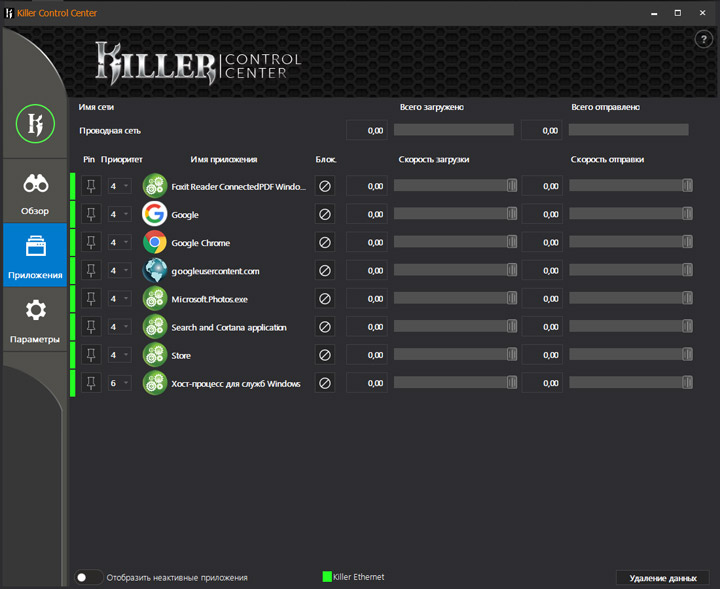Screen dimensions: 720x589
Task: Sort by Скорость загрузки column header
Action: [433, 159]
